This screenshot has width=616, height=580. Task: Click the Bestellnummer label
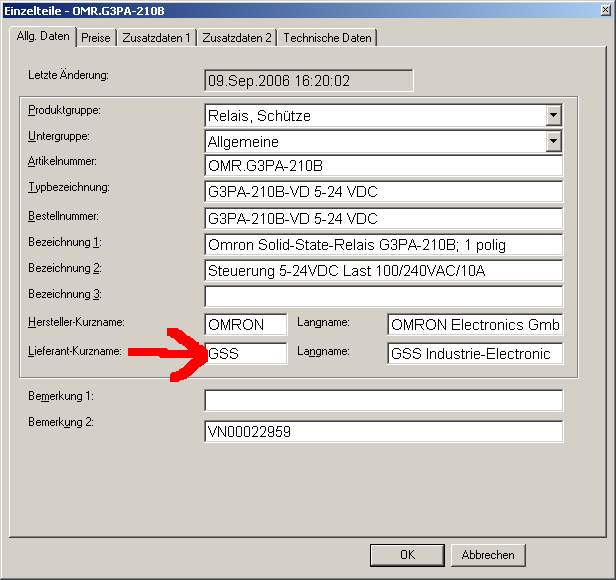tap(63, 216)
